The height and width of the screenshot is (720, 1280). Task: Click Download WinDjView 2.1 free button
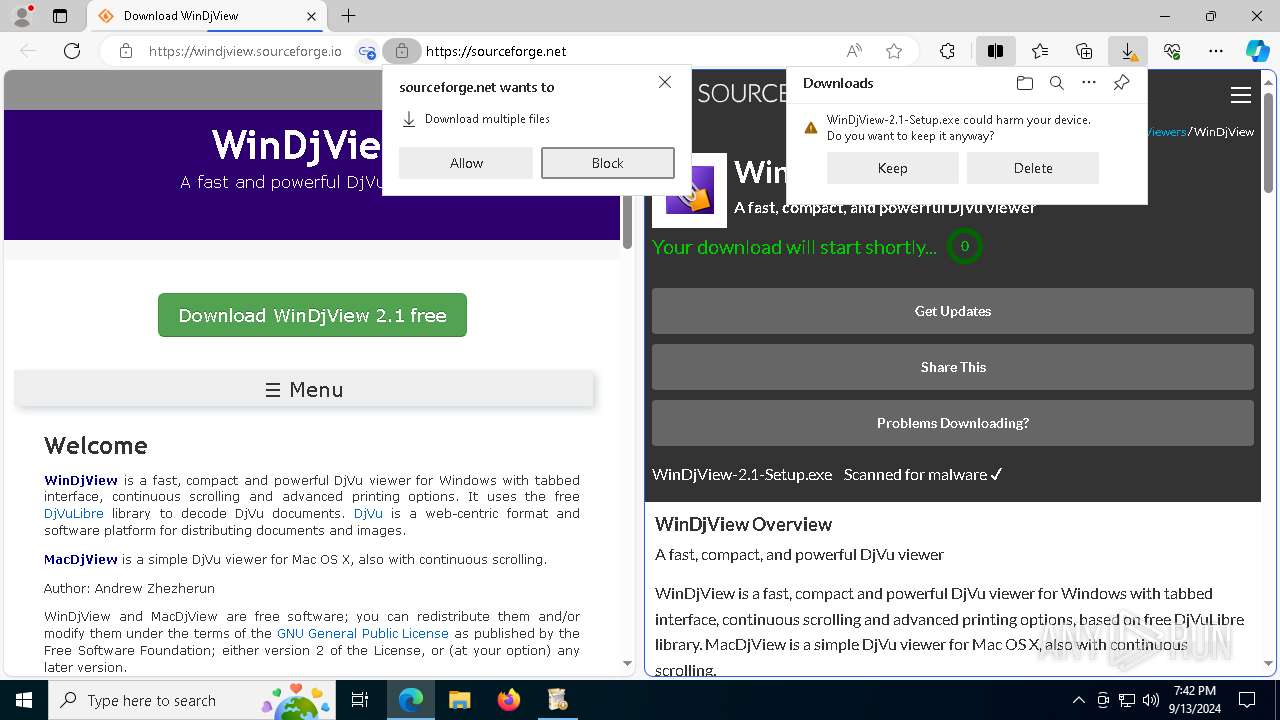point(312,315)
